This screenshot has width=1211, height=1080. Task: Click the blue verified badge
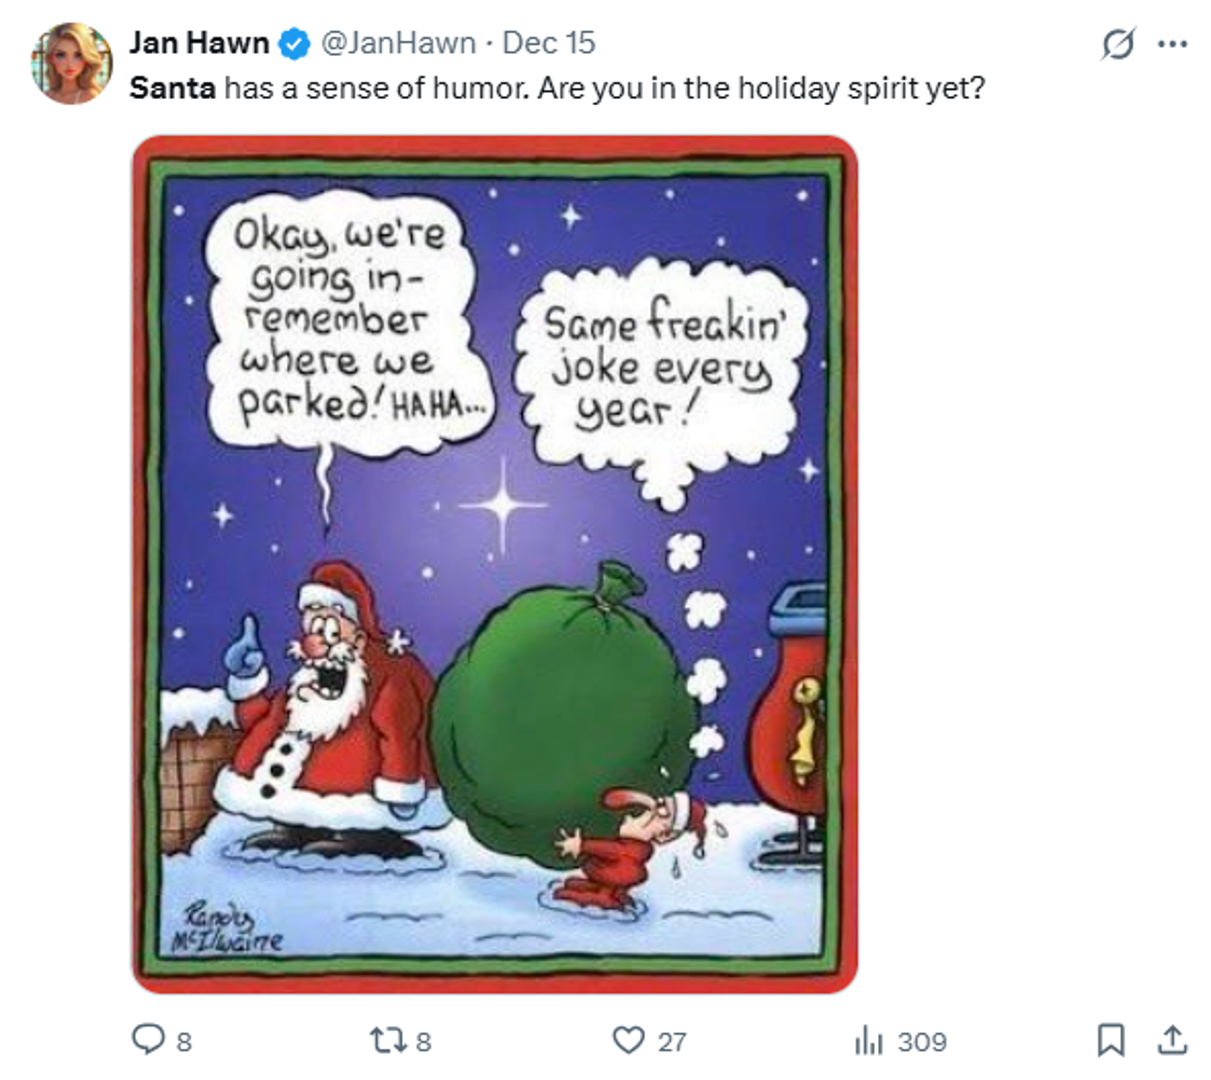pos(293,43)
